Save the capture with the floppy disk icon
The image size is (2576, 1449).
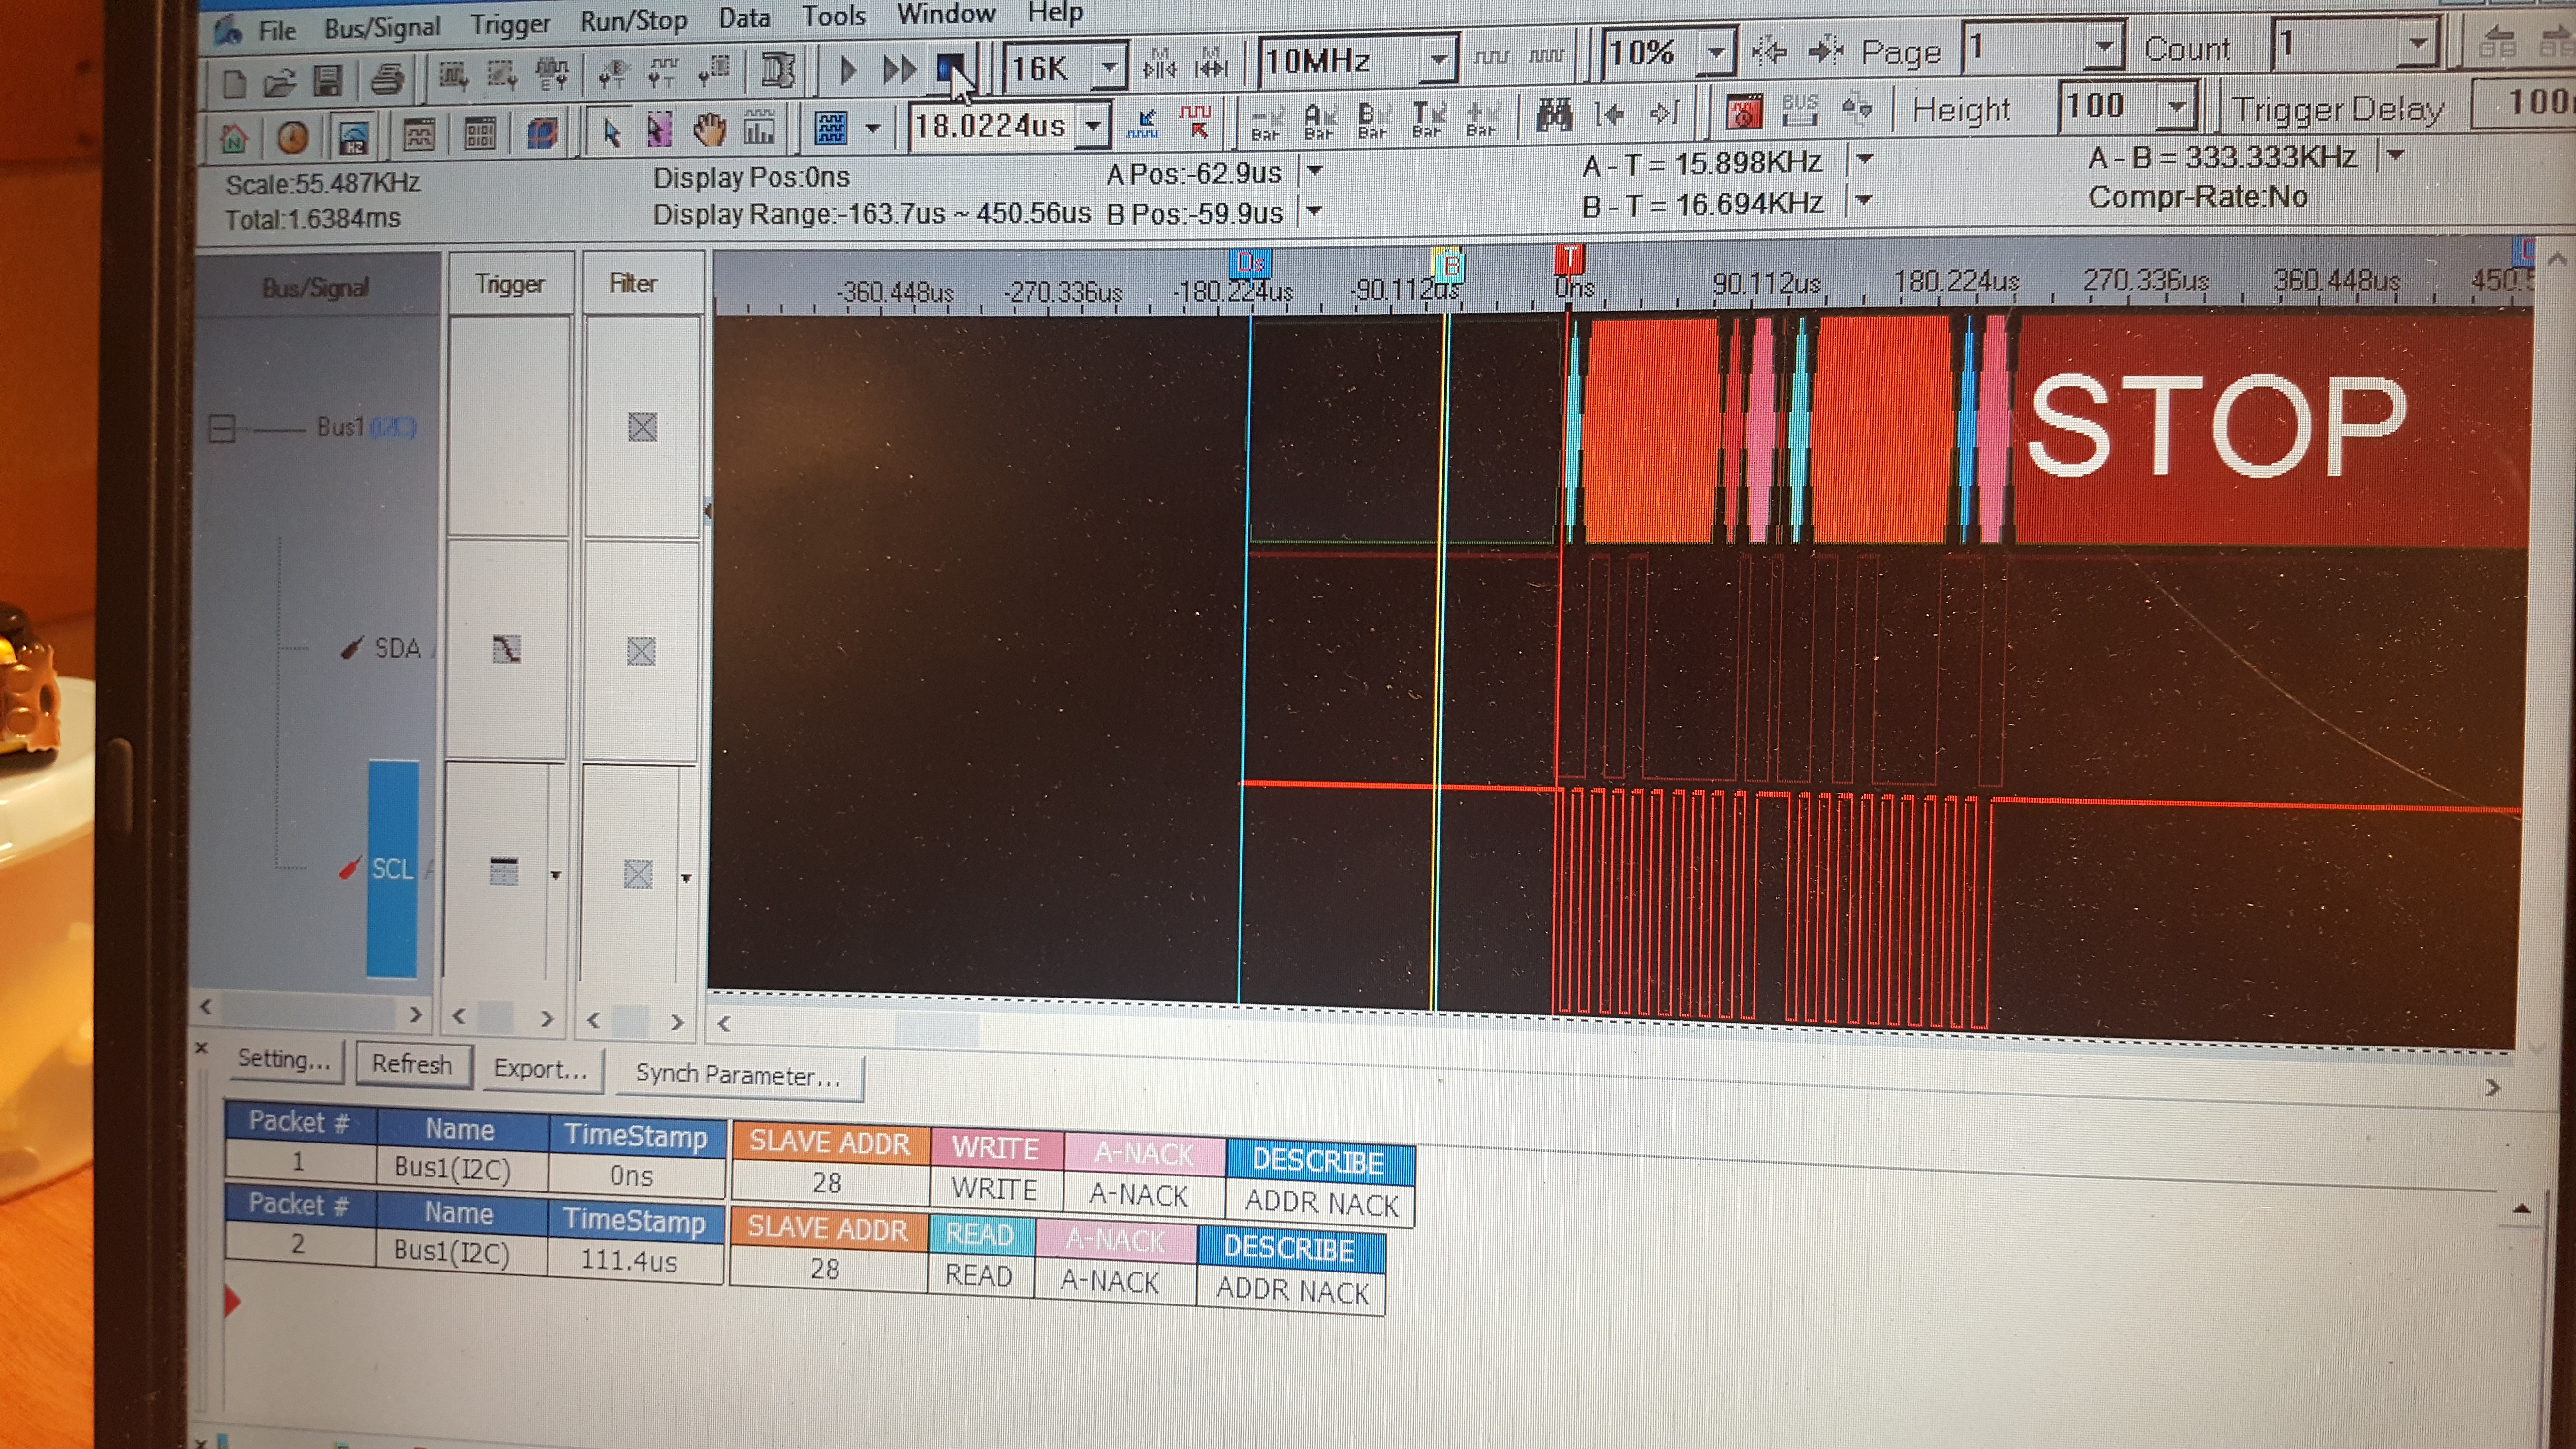click(328, 80)
